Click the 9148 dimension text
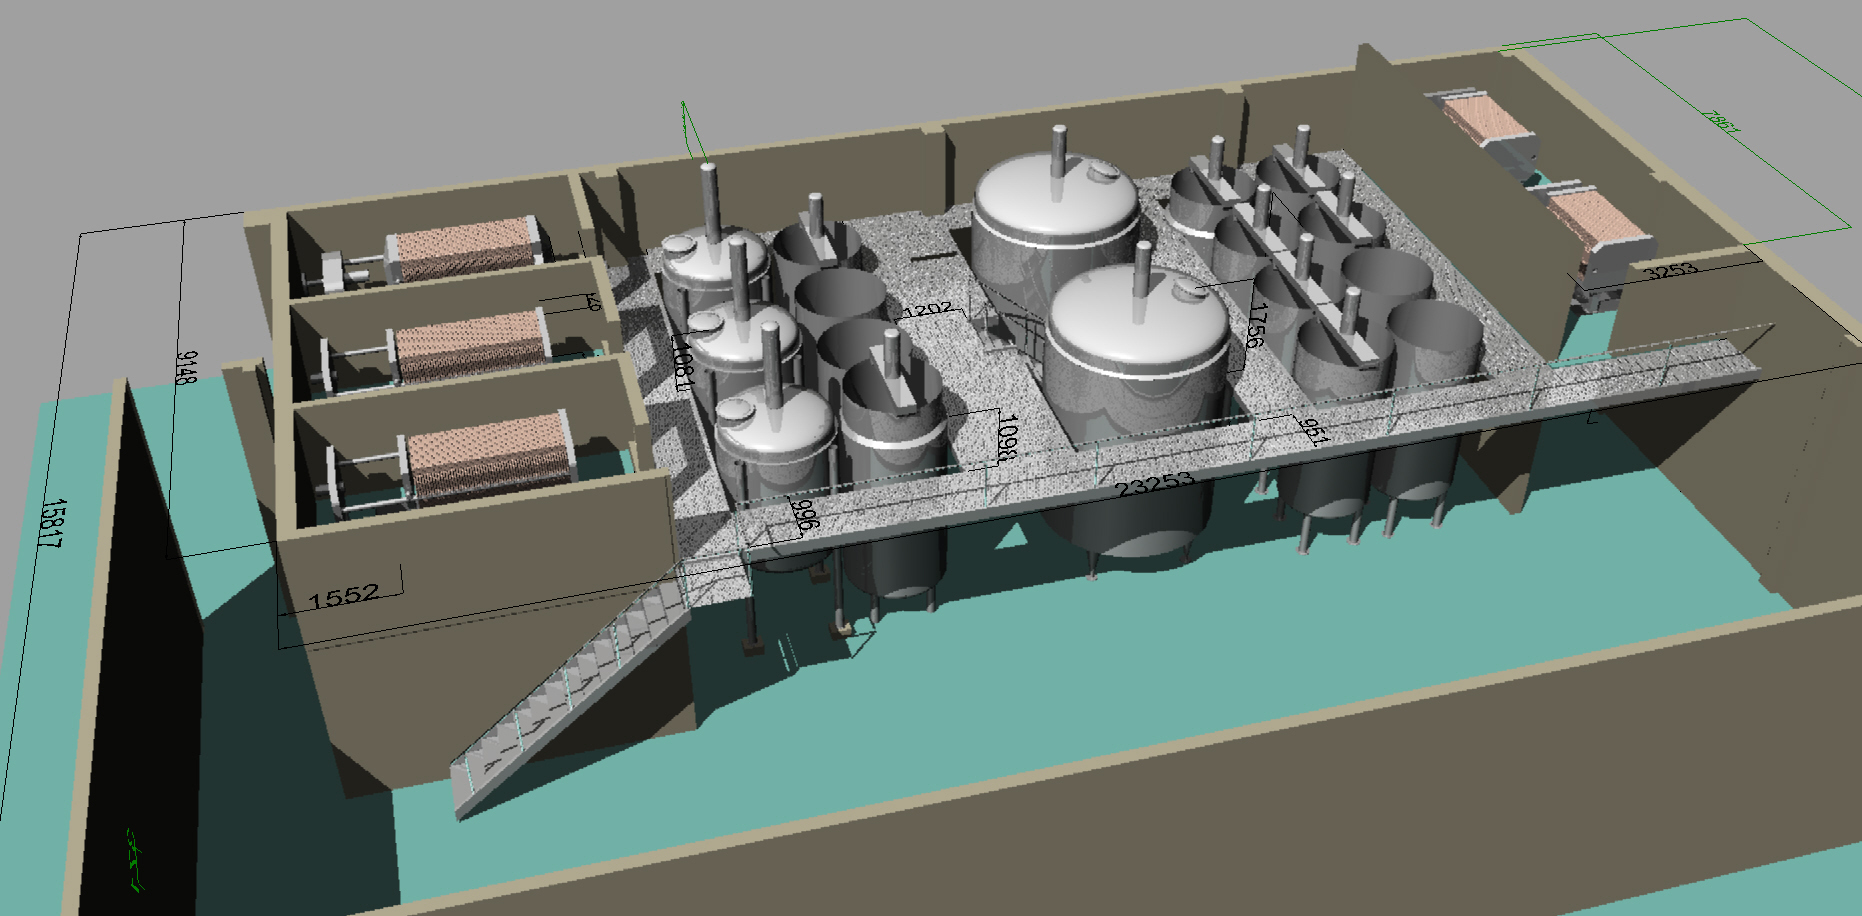1862x916 pixels. (186, 366)
